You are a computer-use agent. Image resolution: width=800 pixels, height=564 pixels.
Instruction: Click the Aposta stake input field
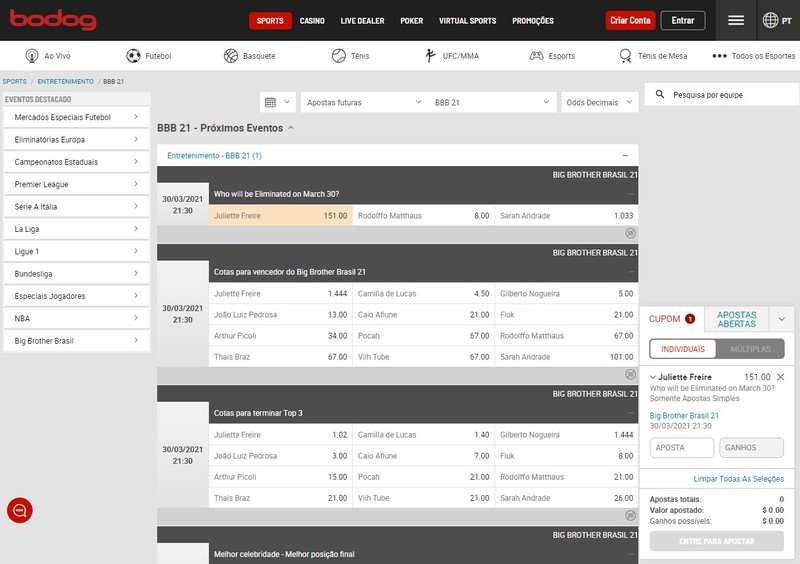coord(681,448)
